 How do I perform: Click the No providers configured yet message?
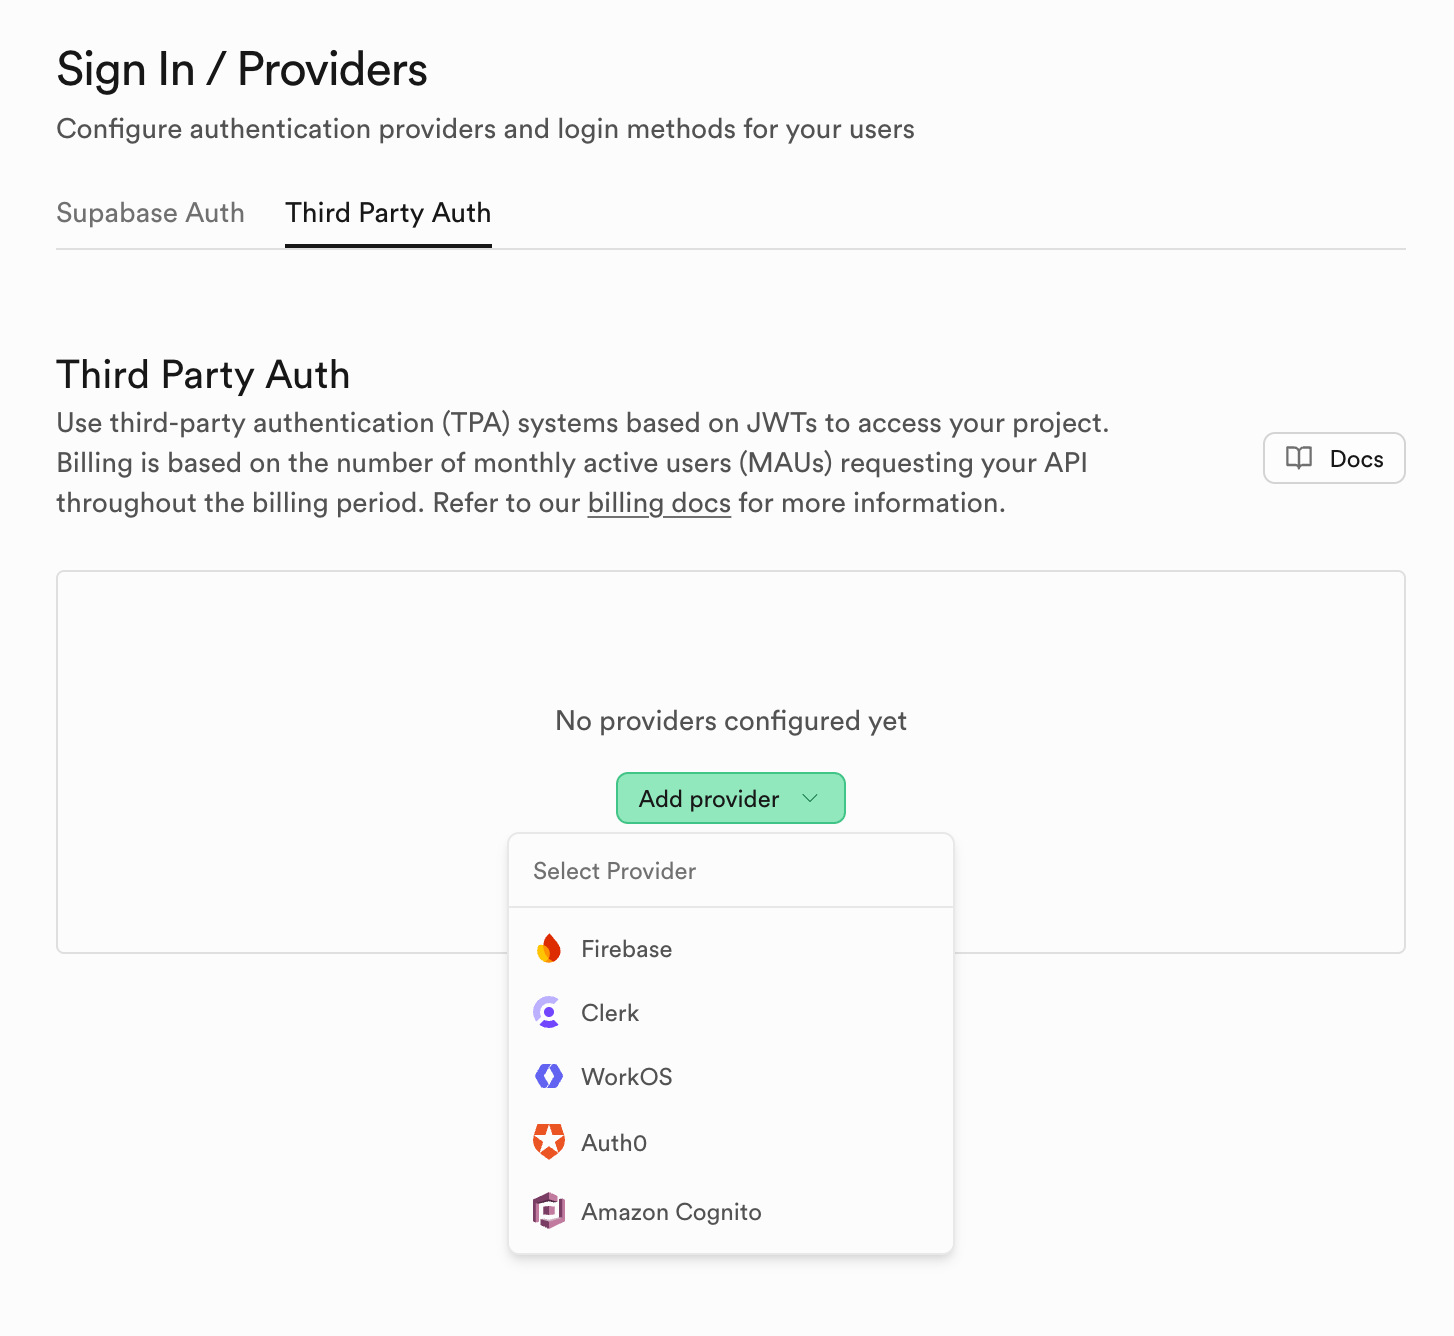click(x=731, y=721)
